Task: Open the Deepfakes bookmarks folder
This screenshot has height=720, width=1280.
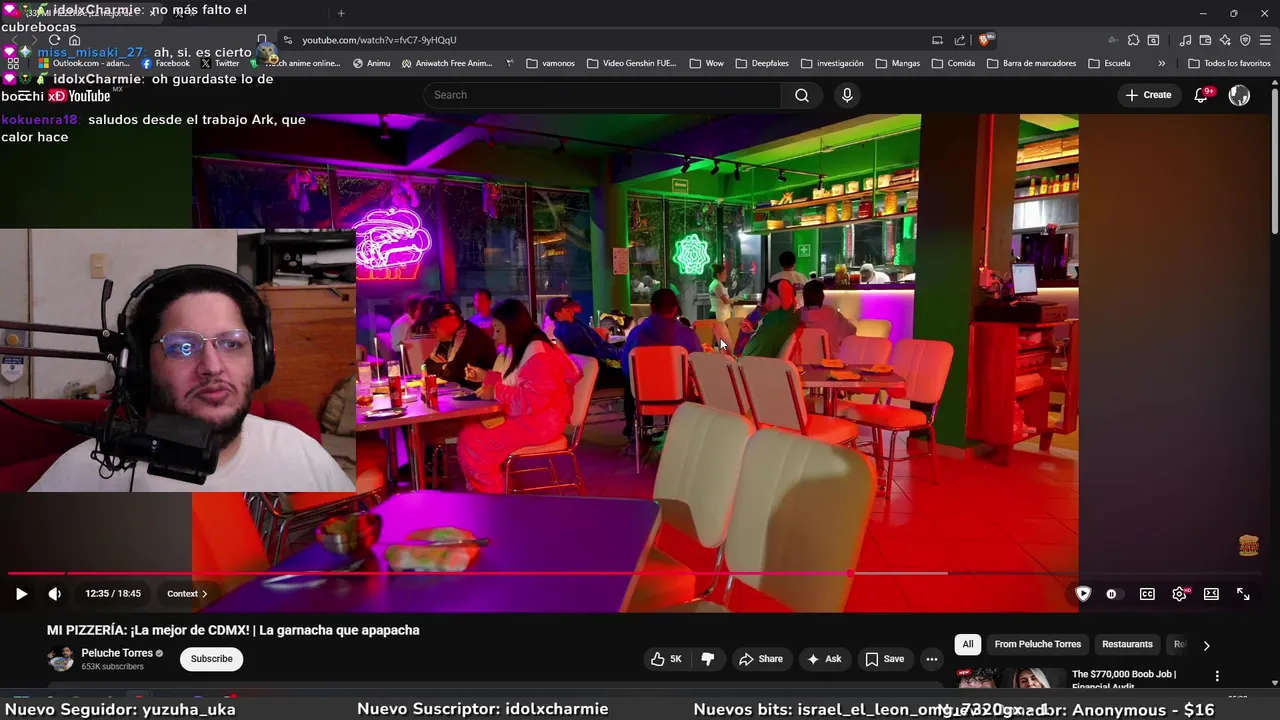Action: (x=762, y=63)
